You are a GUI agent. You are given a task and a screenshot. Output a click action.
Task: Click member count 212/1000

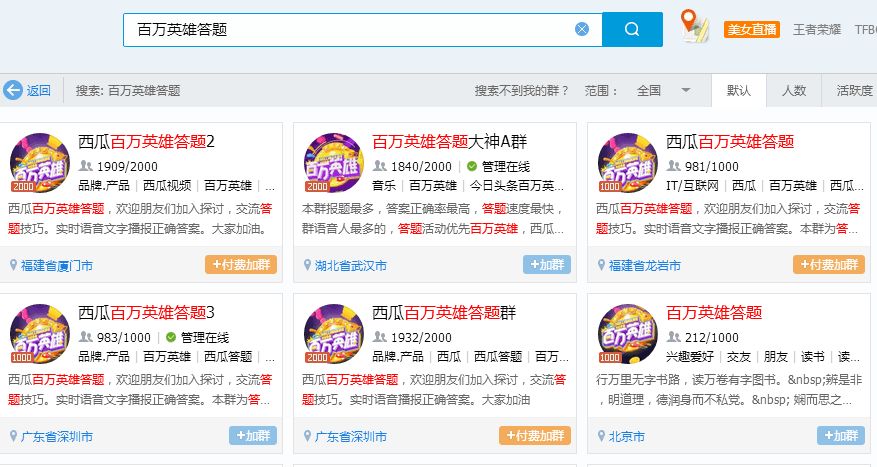point(711,338)
